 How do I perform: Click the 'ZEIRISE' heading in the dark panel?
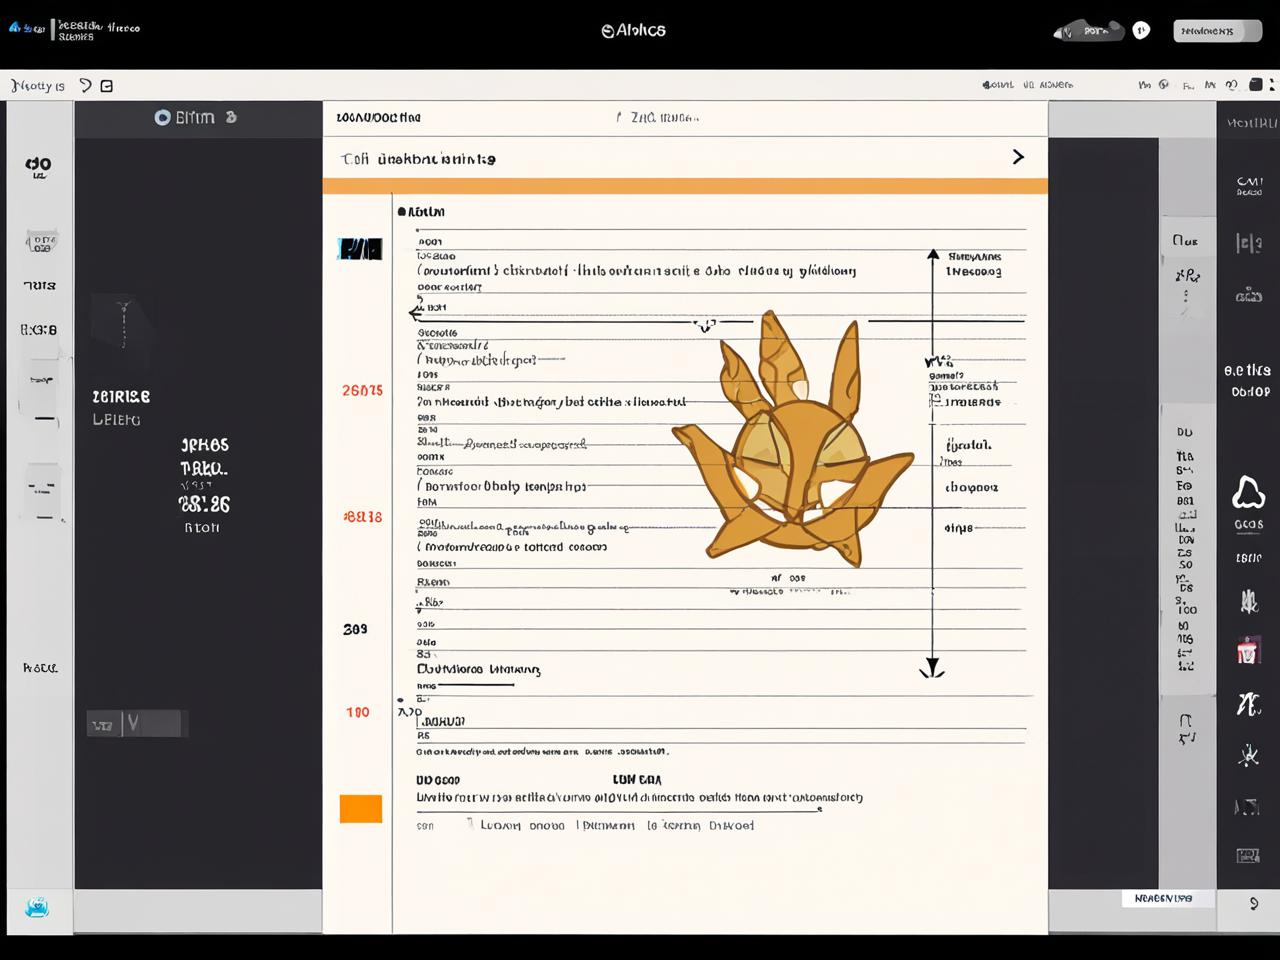tap(121, 397)
